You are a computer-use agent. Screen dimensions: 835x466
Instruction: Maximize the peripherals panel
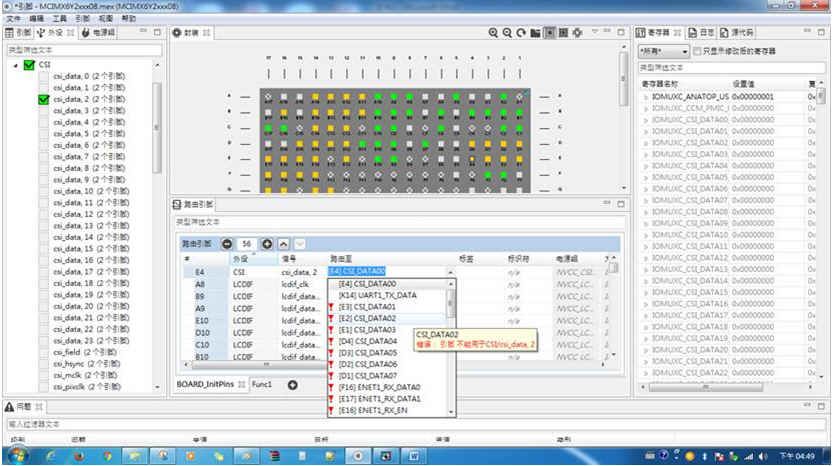tap(157, 32)
